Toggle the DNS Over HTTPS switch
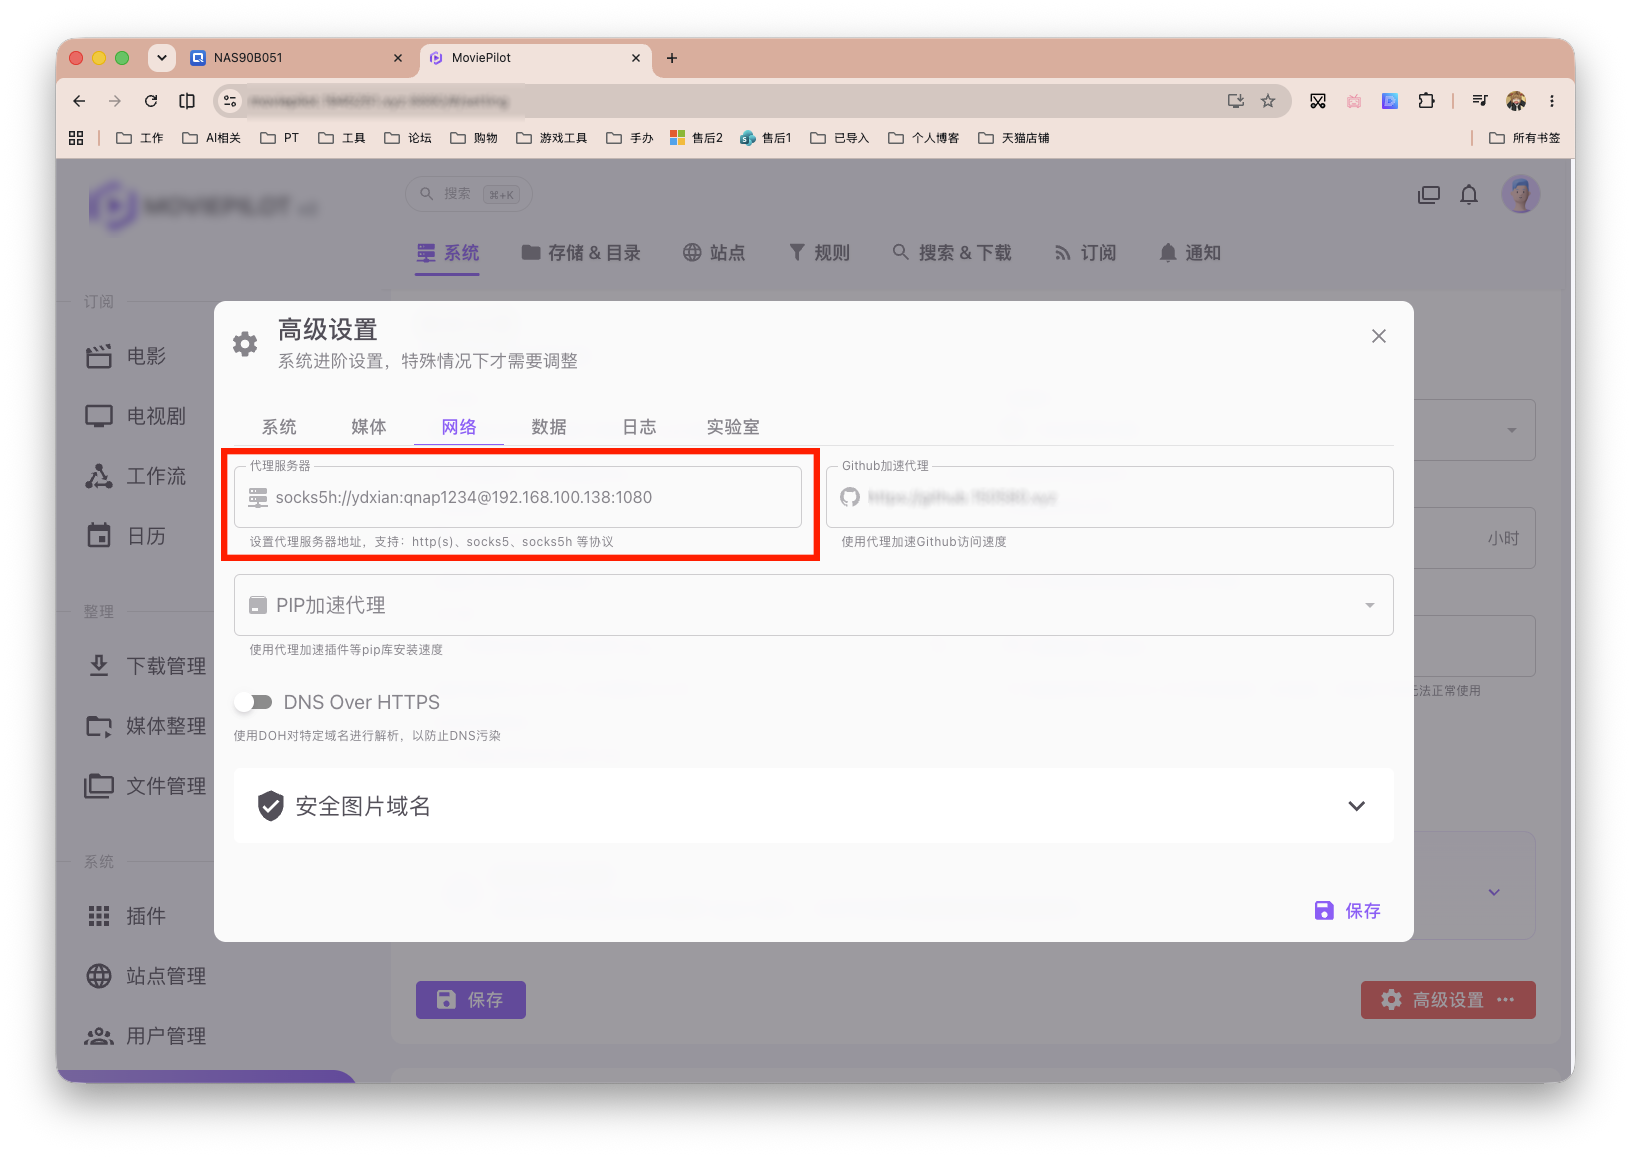Viewport: 1631px width, 1157px height. coord(254,702)
